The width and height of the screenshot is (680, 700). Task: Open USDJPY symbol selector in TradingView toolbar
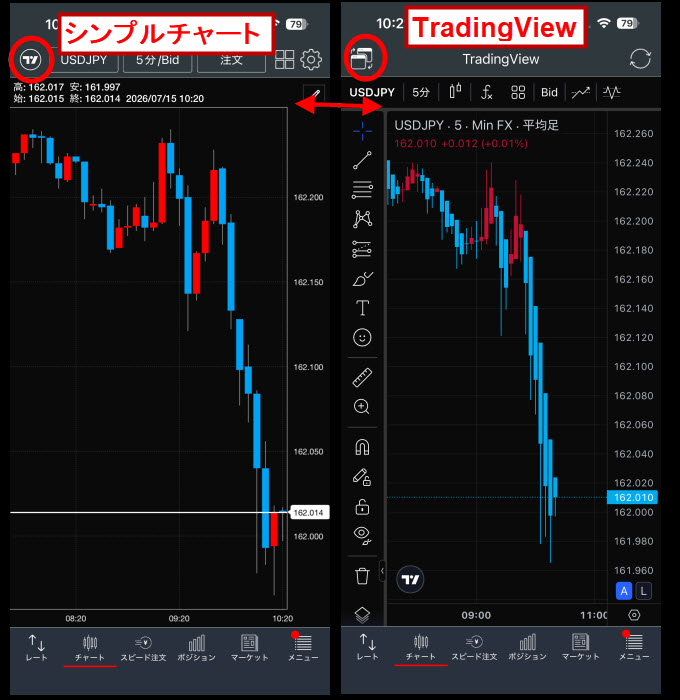point(372,92)
